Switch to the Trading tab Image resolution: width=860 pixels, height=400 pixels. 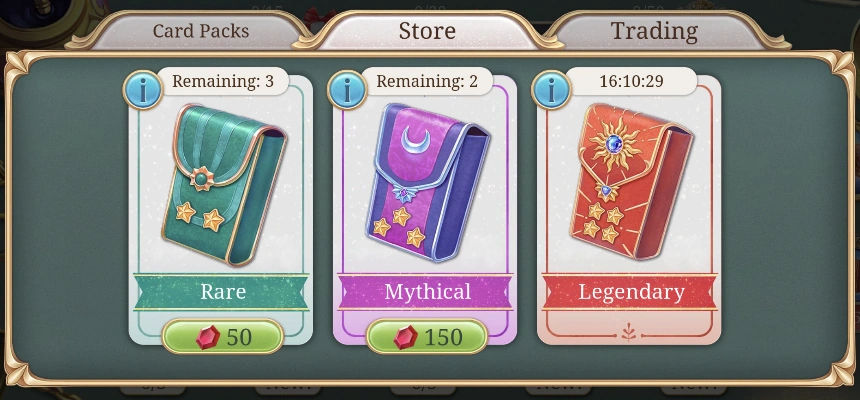click(654, 31)
